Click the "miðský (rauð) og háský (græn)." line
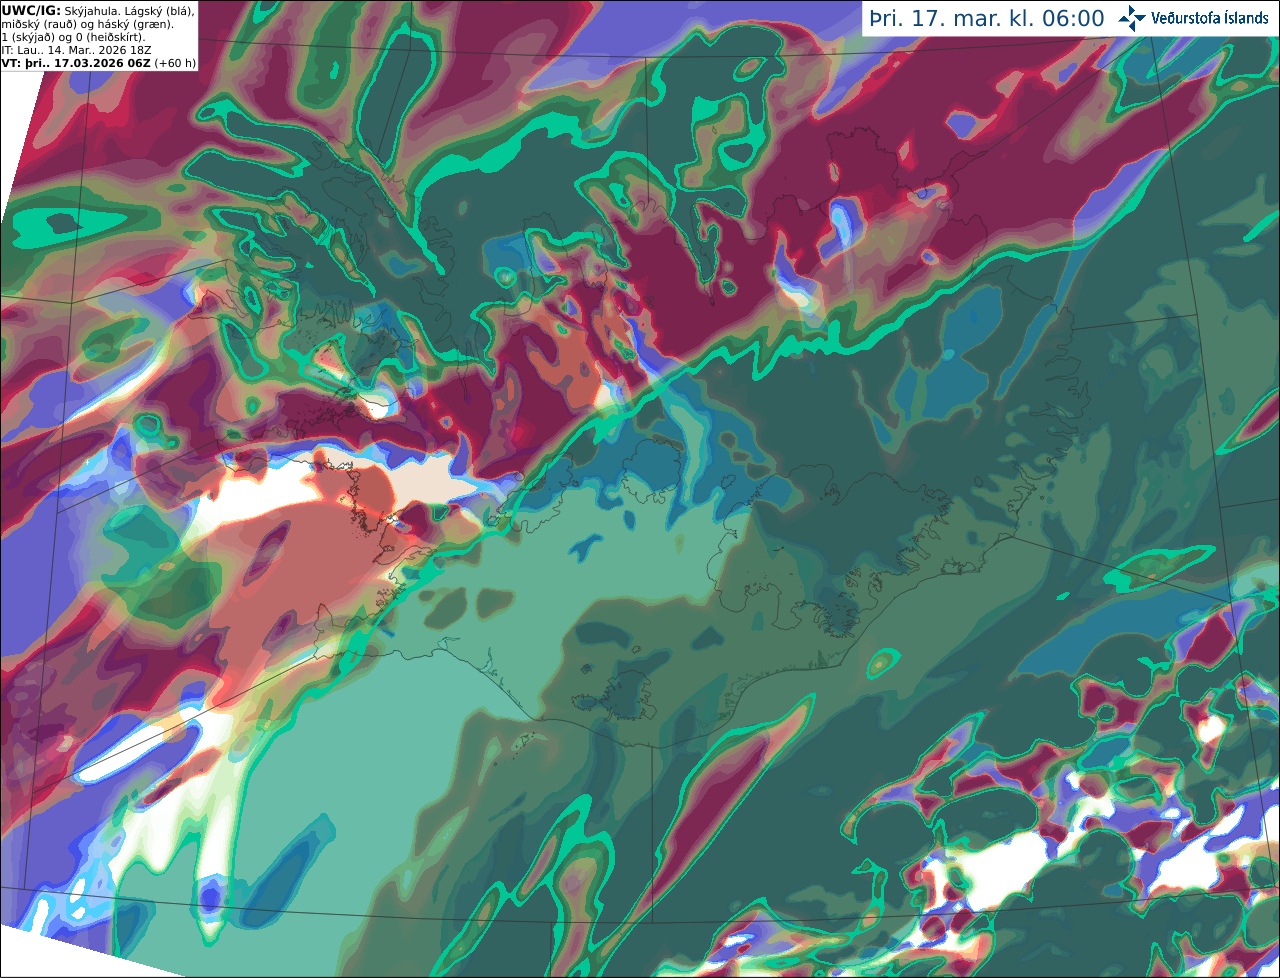1280x978 pixels. click(x=87, y=24)
